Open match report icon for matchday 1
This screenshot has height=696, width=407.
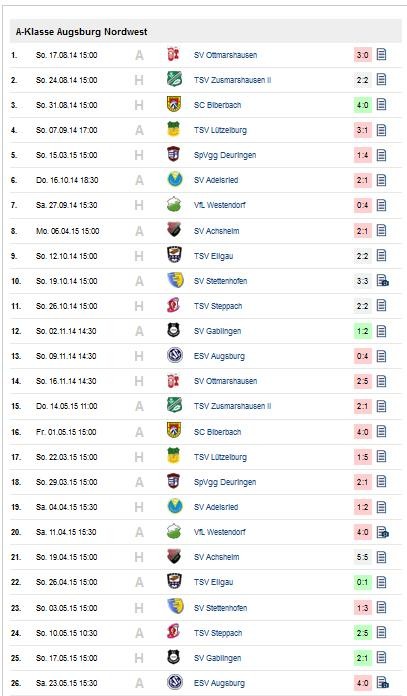(x=381, y=55)
